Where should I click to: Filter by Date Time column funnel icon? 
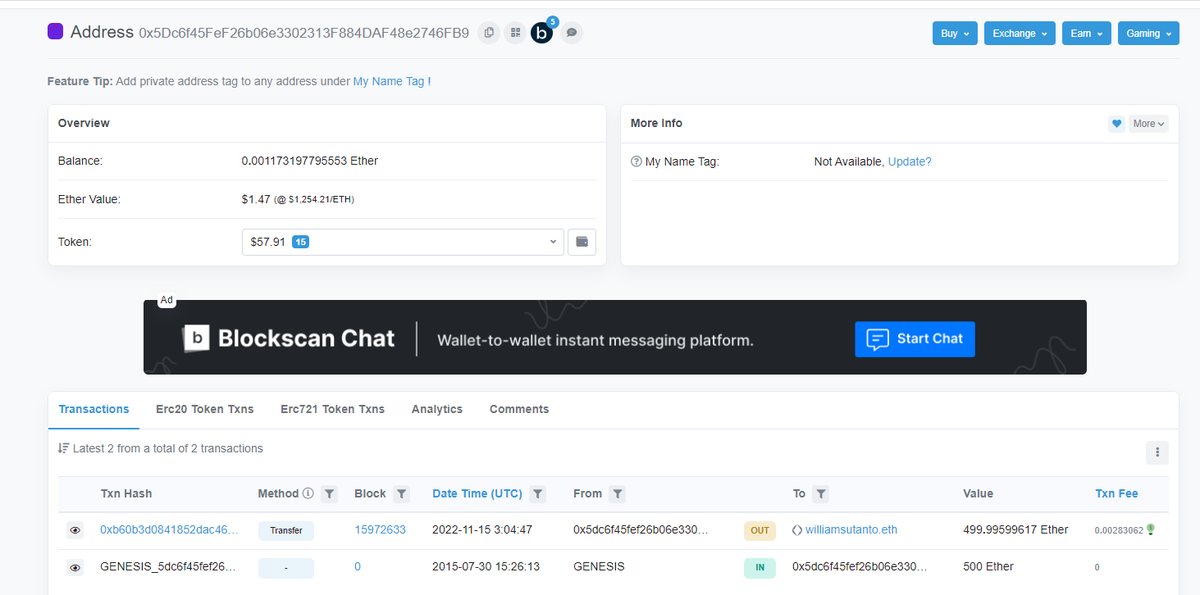pos(538,494)
